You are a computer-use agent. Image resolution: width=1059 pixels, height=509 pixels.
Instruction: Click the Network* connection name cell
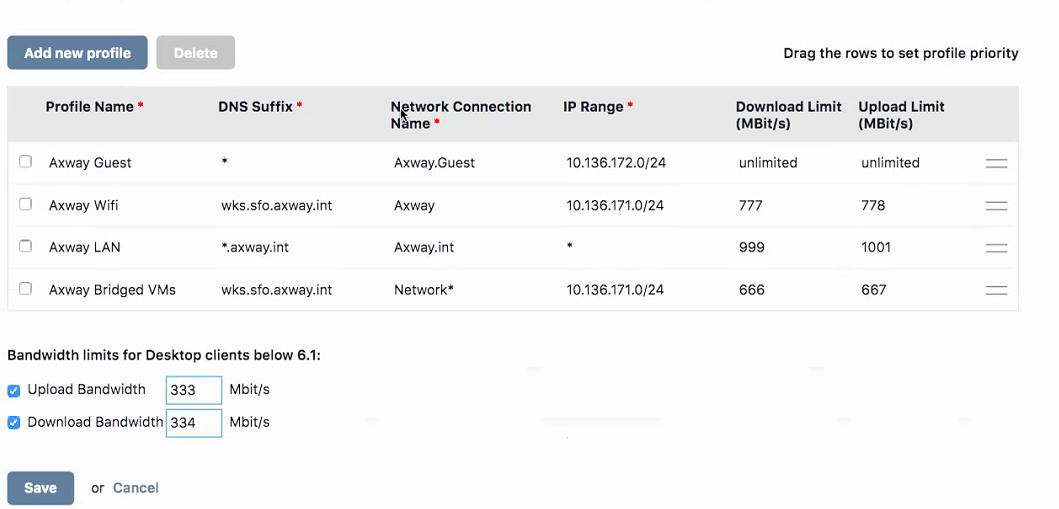[423, 290]
